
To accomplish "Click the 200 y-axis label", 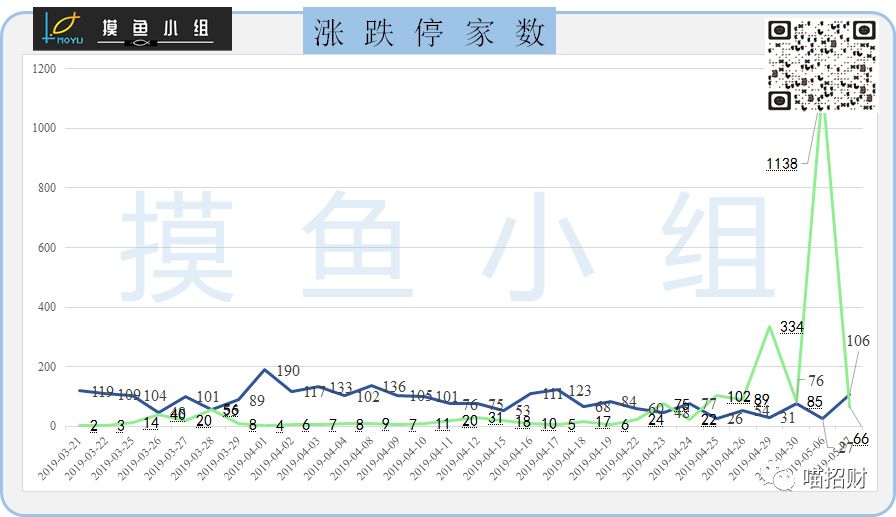I will pos(47,367).
